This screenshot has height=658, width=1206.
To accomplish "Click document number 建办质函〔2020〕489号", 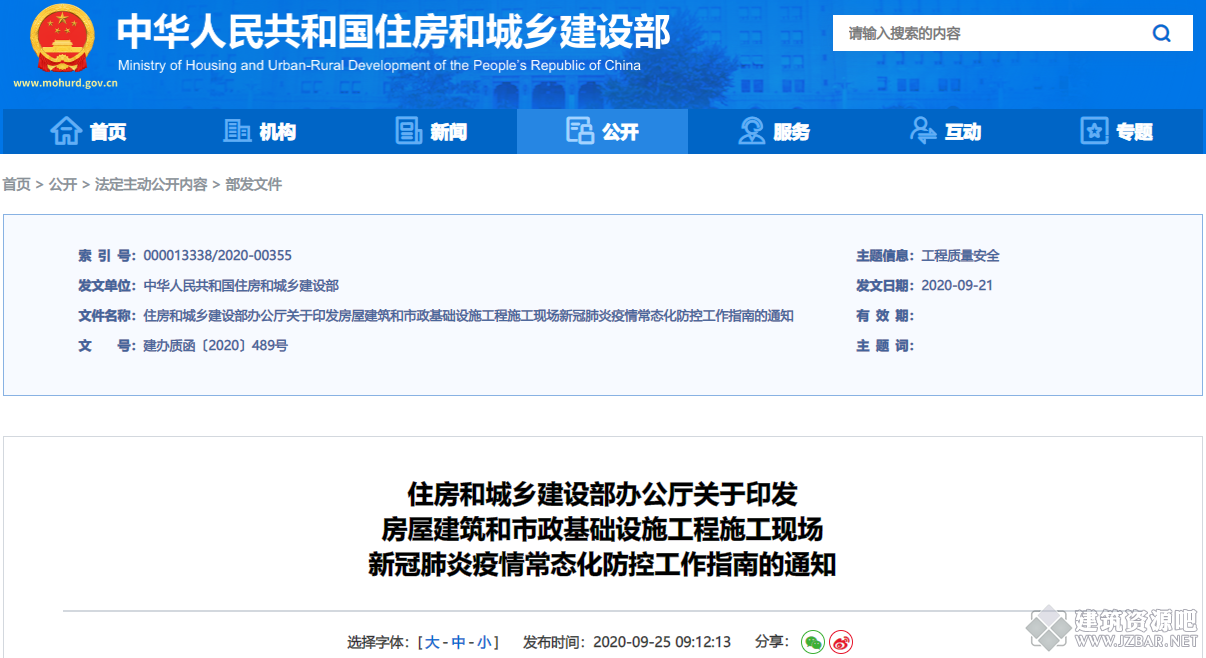I will [x=215, y=346].
